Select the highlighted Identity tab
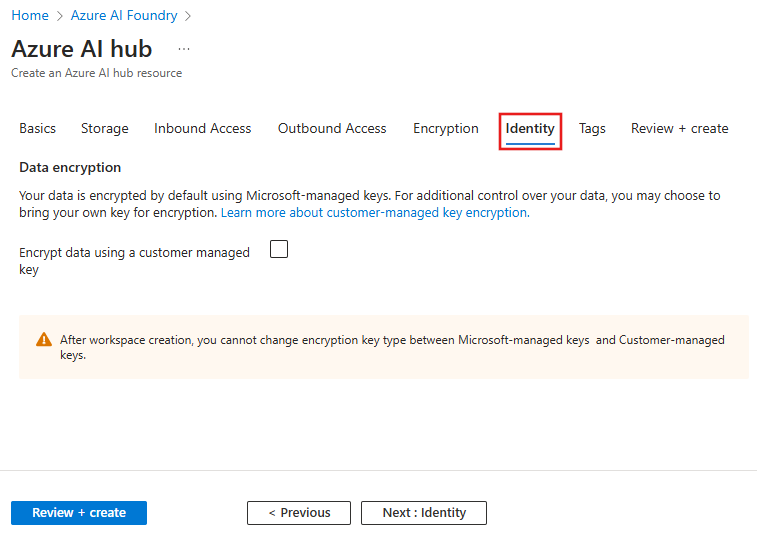 pyautogui.click(x=530, y=129)
